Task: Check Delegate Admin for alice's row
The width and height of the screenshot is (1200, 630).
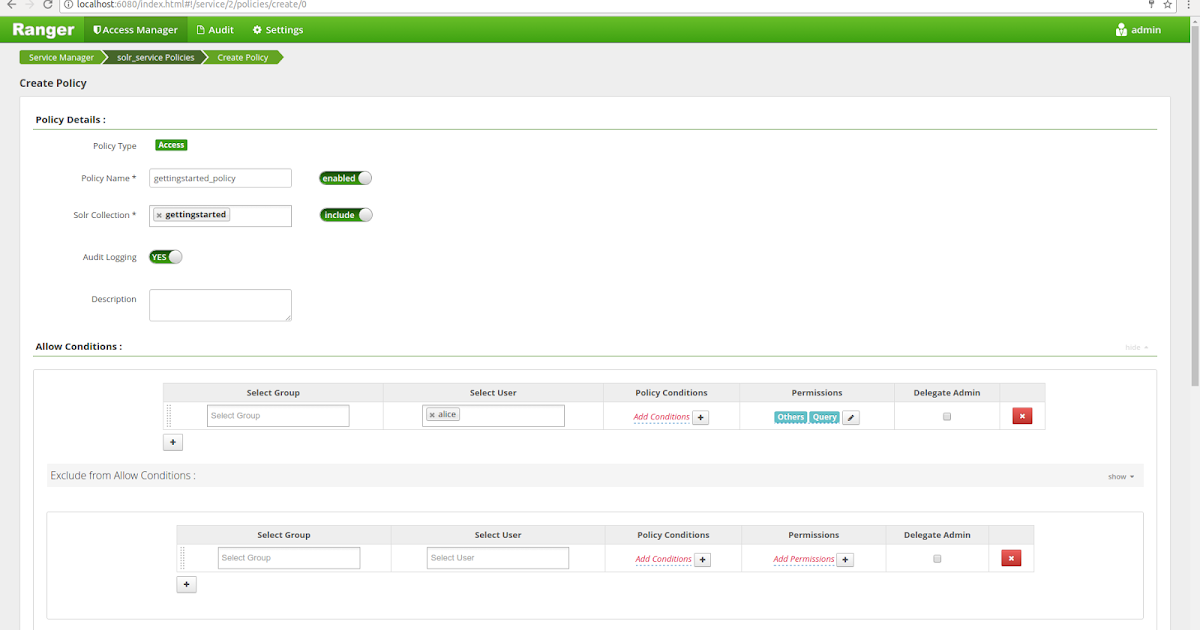Action: click(x=946, y=416)
